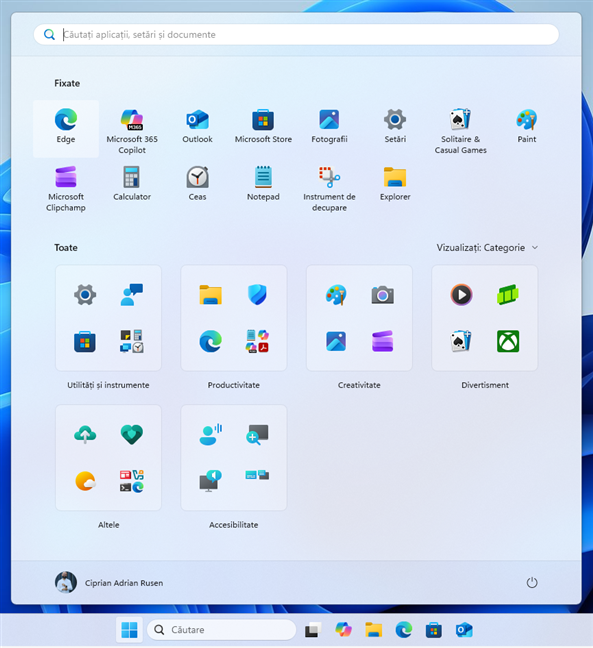Open cloud upload icon in Altele group

coord(85,434)
